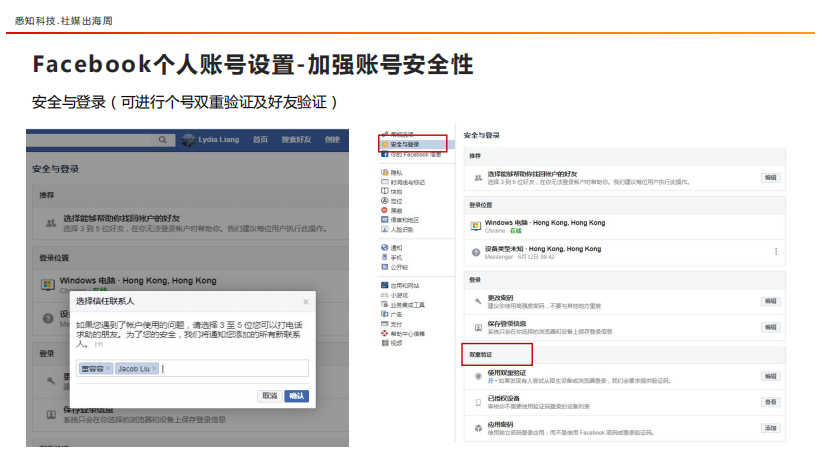Go to 首页 in Facebook top bar
The image size is (830, 458).
[x=260, y=140]
